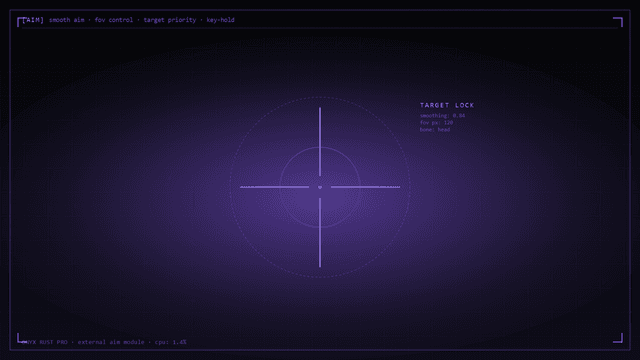The height and width of the screenshot is (360, 640).
Task: Click the cpu 1.4% status text
Action: tap(171, 342)
